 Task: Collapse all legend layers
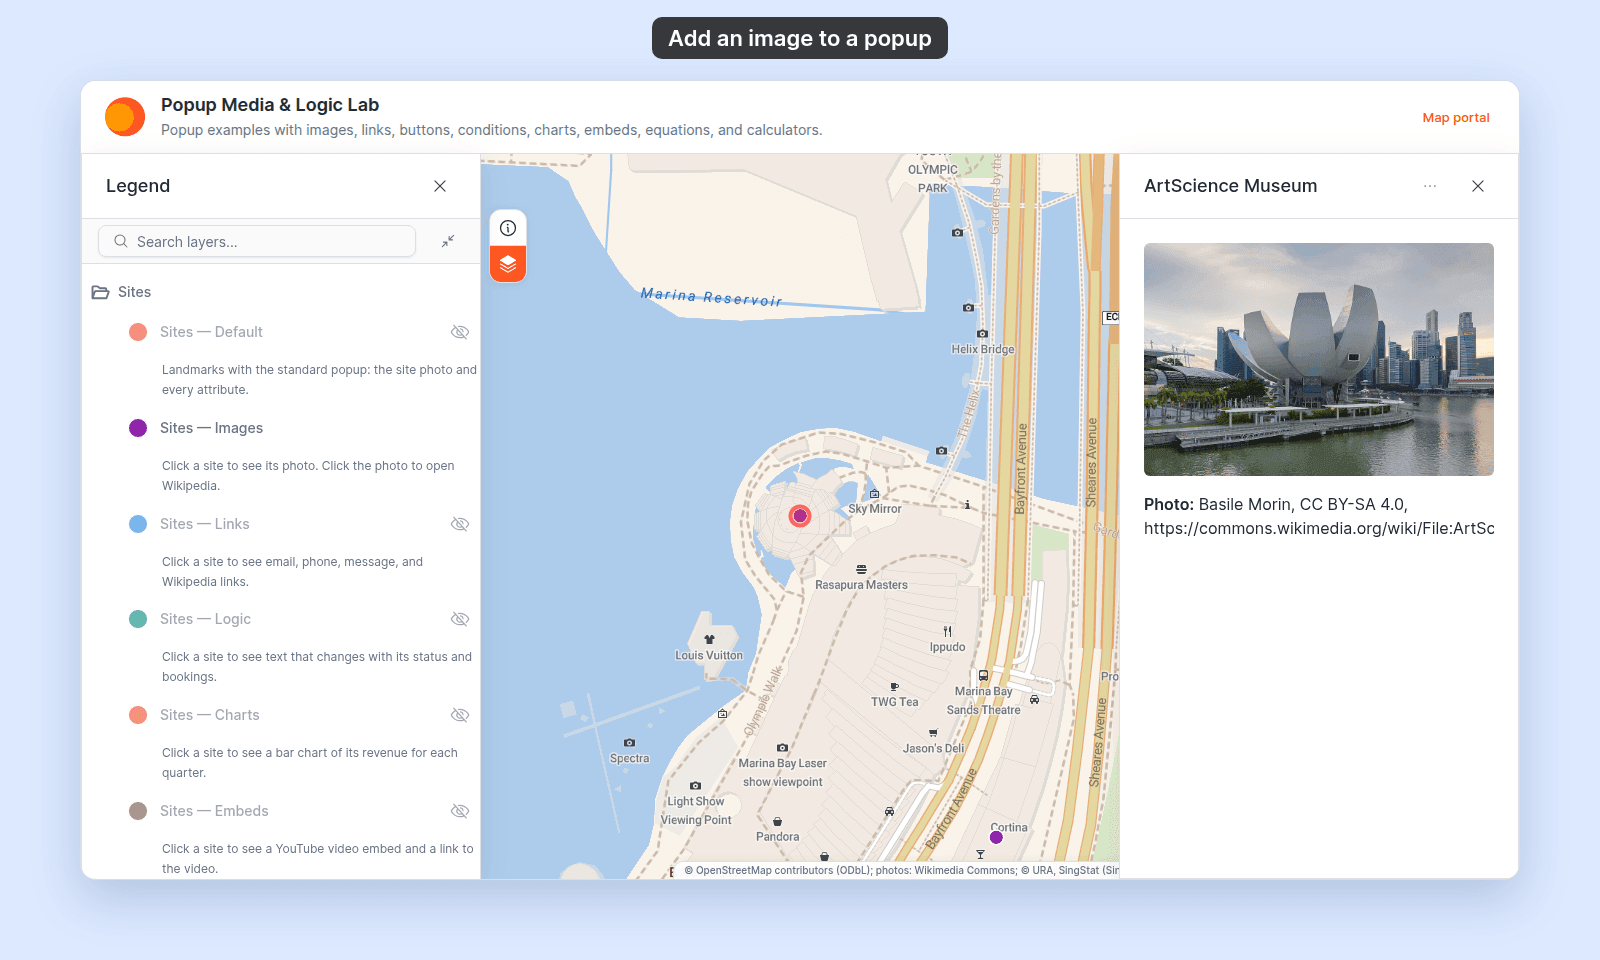448,241
